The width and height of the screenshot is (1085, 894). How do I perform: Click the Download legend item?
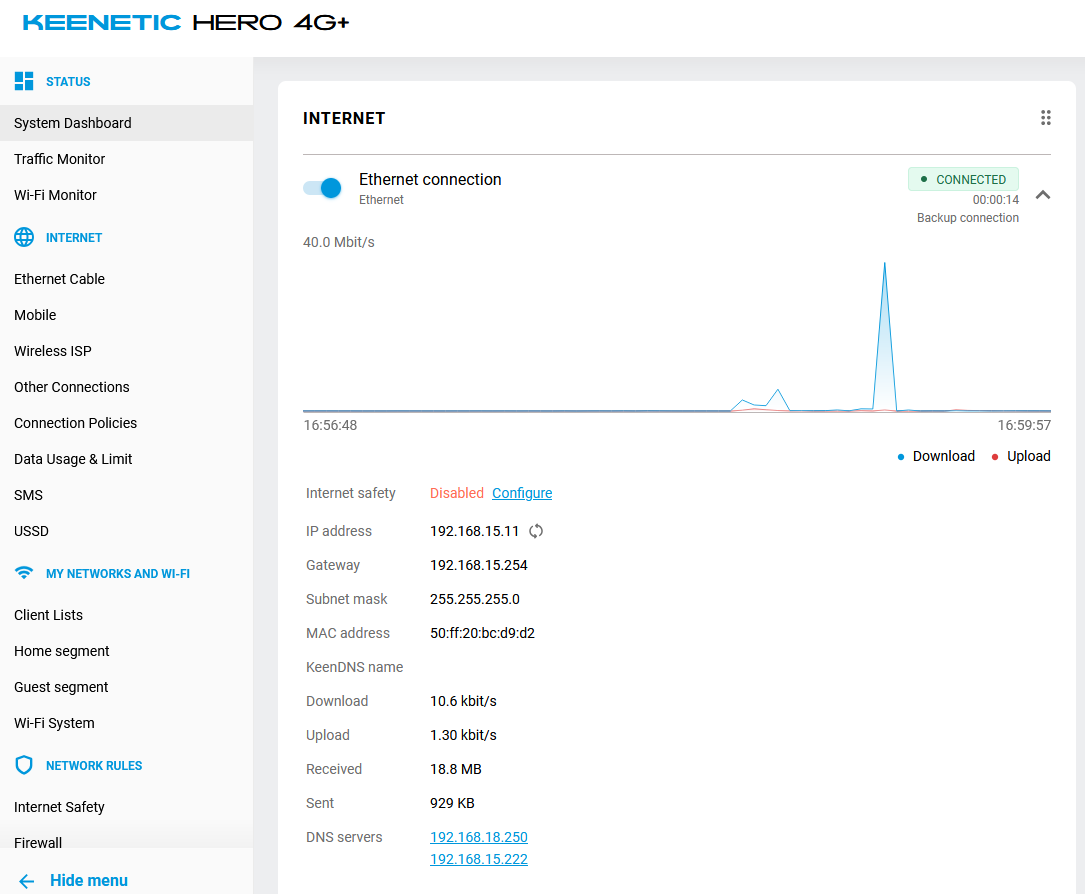pos(936,456)
